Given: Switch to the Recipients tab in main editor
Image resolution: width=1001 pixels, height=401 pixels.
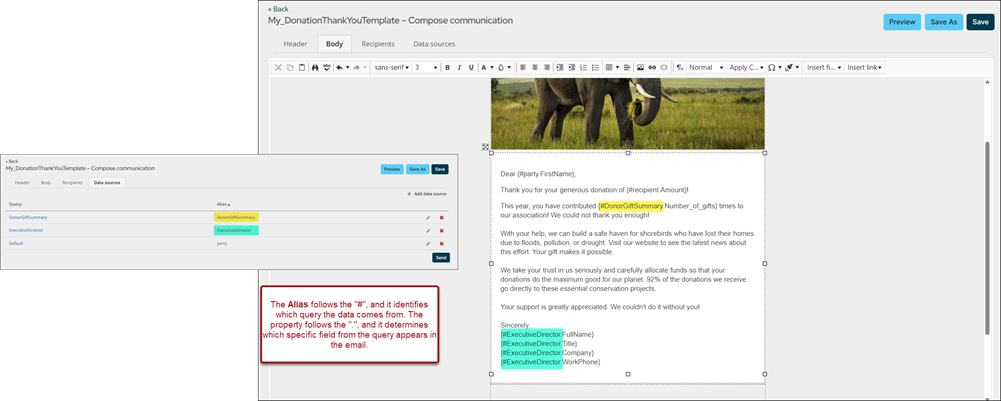Looking at the screenshot, I should point(378,44).
